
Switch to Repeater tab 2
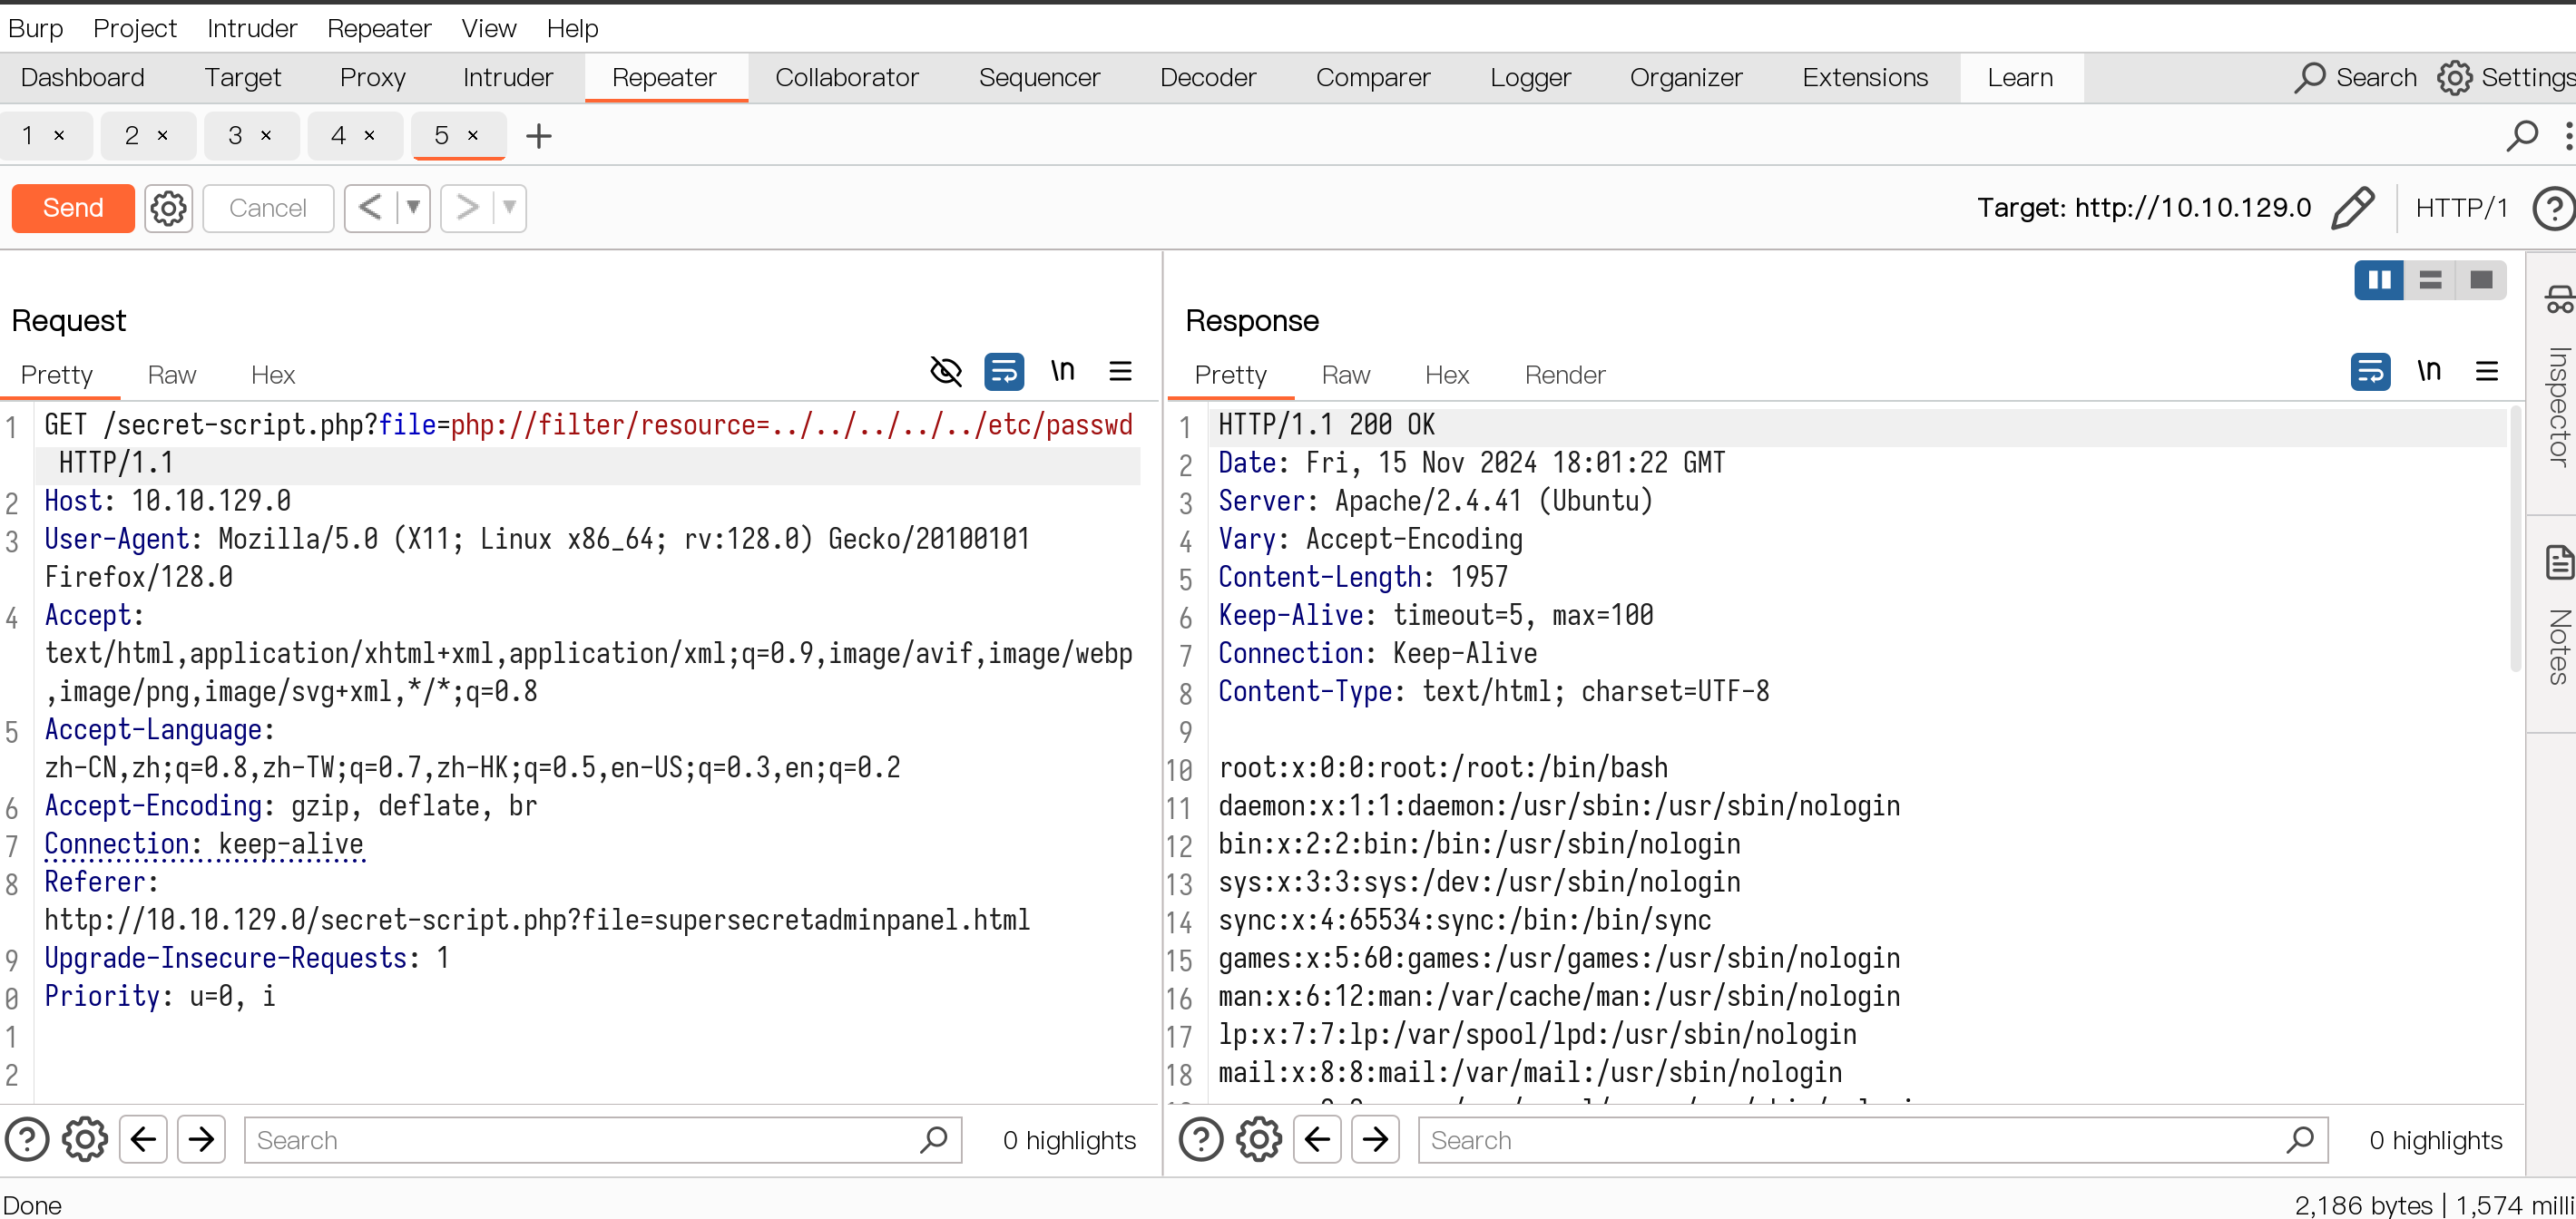[131, 136]
